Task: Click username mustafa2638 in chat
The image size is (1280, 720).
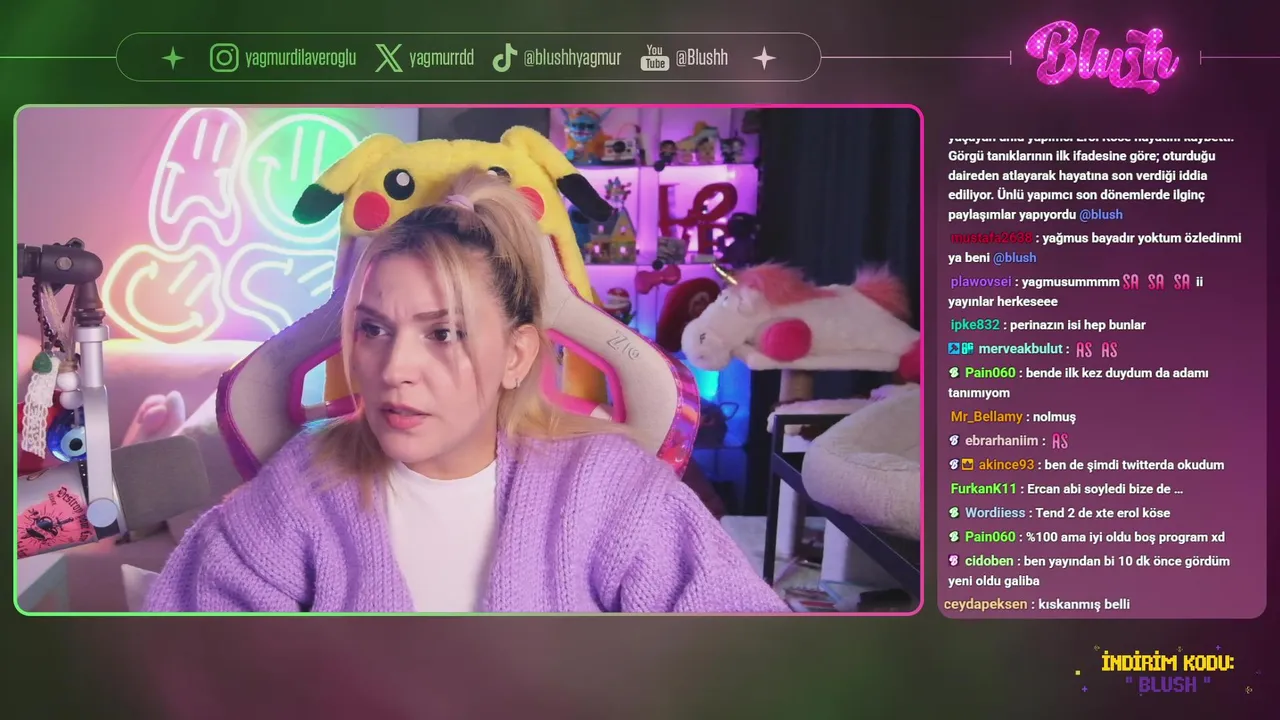Action: pyautogui.click(x=991, y=238)
